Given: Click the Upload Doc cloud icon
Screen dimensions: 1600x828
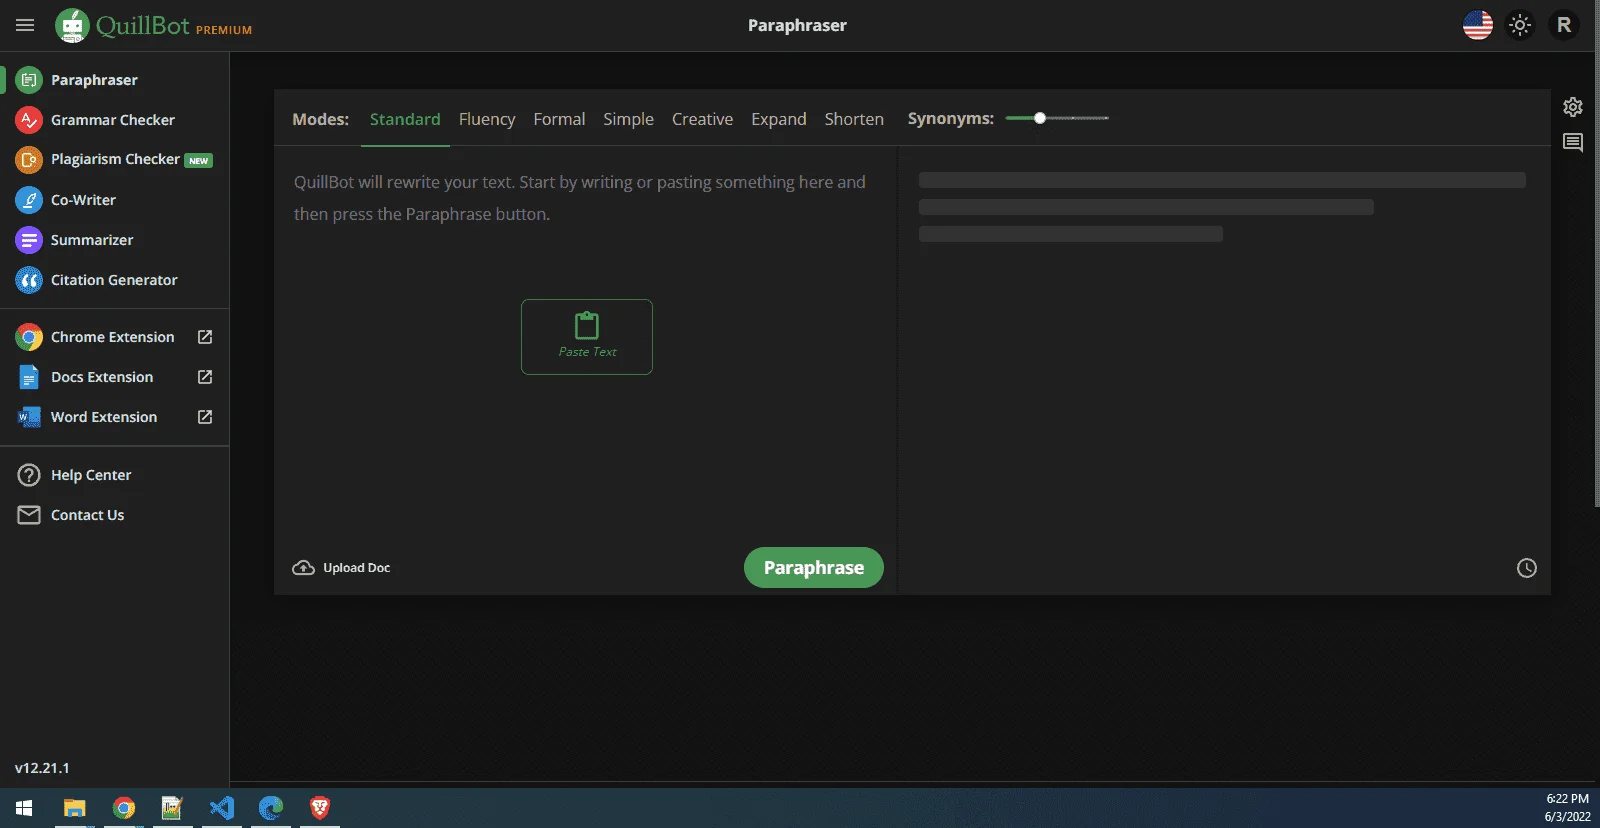Looking at the screenshot, I should (303, 568).
